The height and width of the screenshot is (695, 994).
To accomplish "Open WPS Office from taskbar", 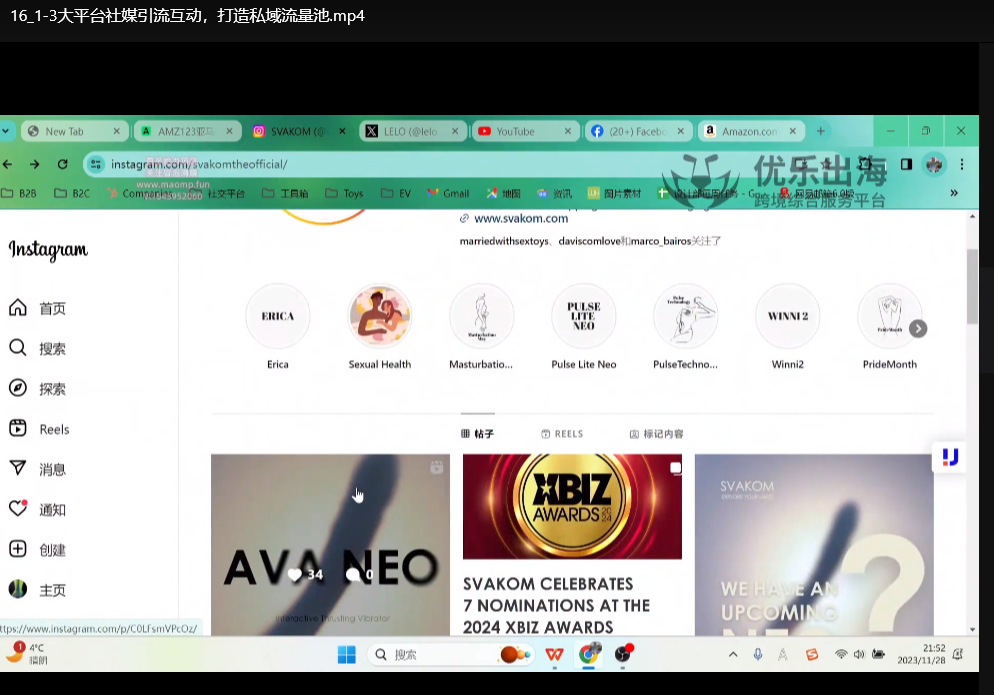I will pyautogui.click(x=555, y=654).
